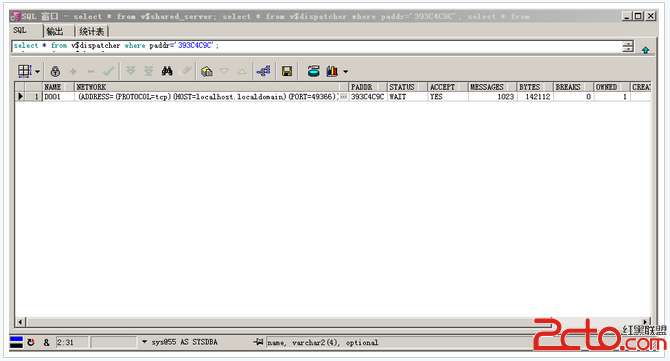
Task: Open the grid select-cell mode icon
Action: coord(24,71)
